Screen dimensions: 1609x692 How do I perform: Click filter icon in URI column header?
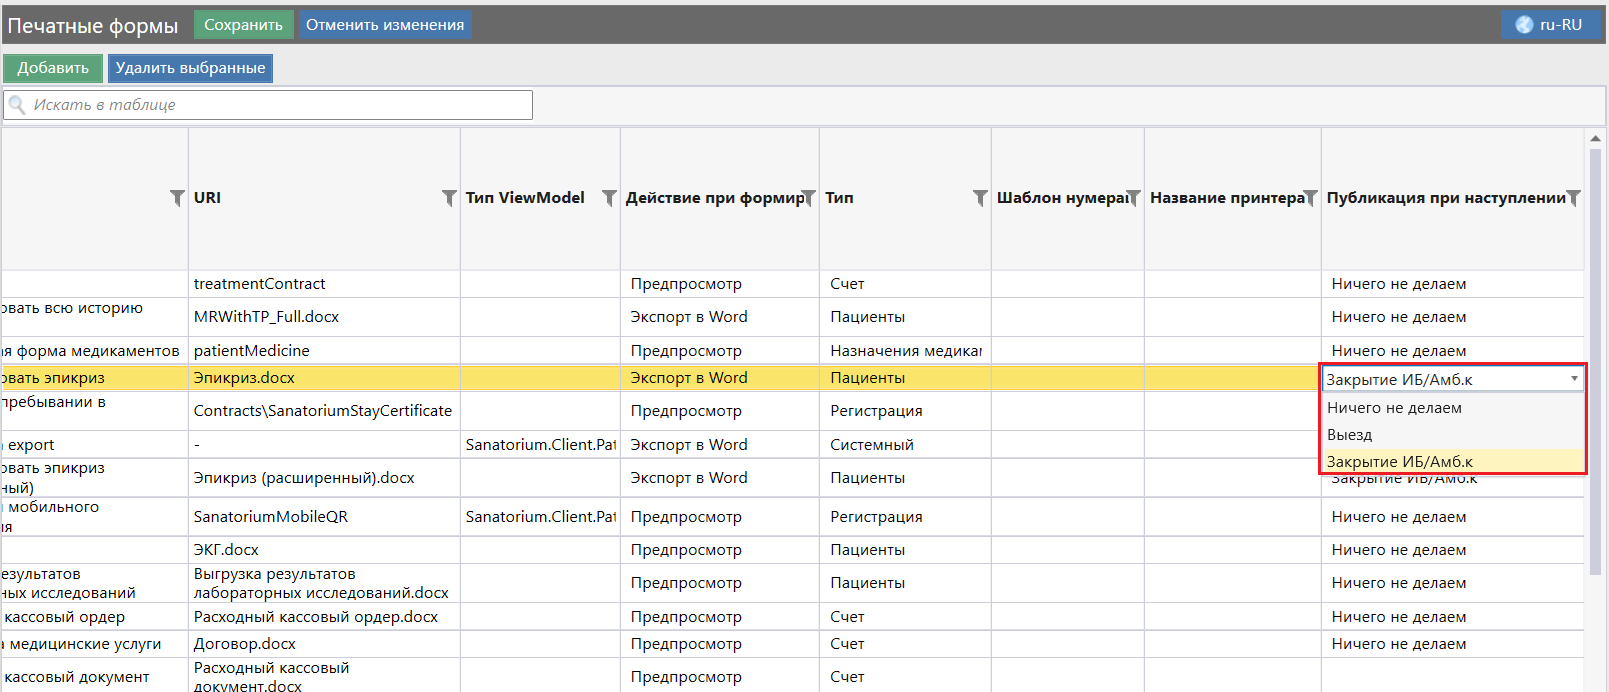[449, 198]
